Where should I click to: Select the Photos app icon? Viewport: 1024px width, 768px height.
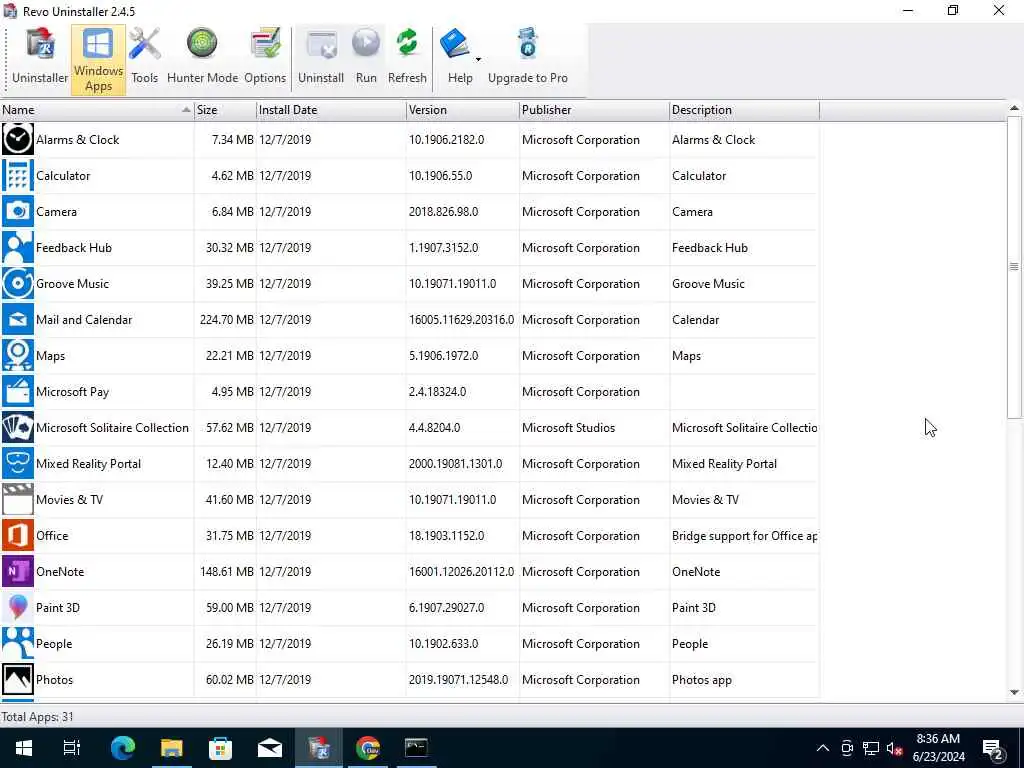[18, 679]
